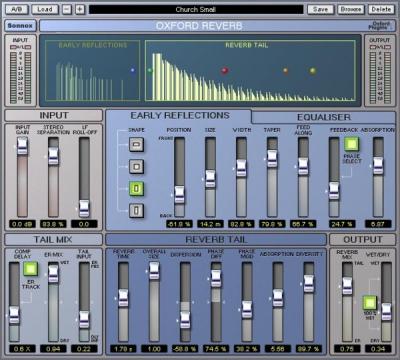The image size is (400, 360).
Task: Click the Comp Delay slider handle
Action: point(14,315)
